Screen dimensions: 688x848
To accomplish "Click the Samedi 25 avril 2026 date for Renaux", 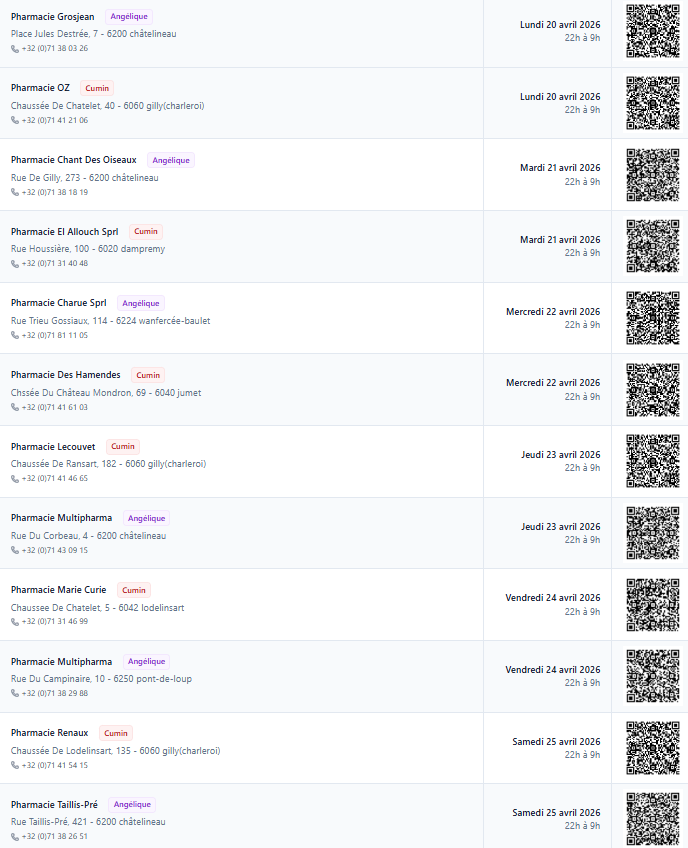I will pyautogui.click(x=556, y=741).
